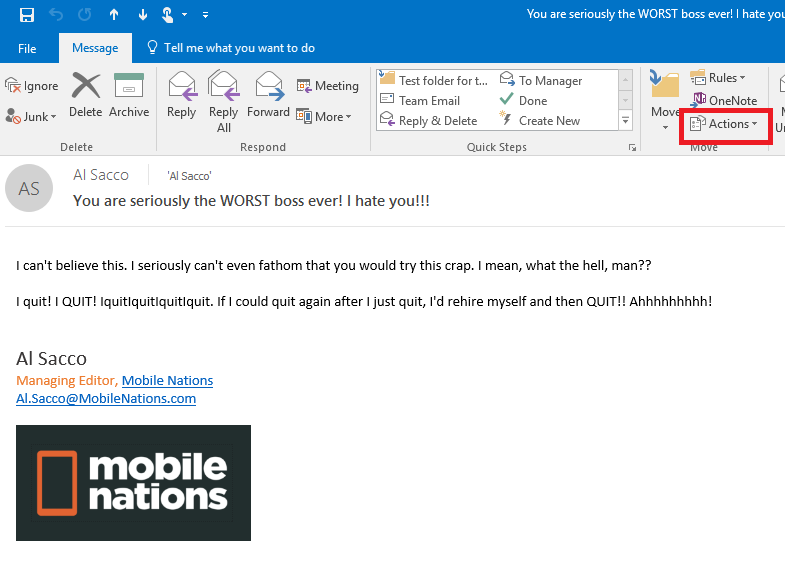Open the Rules dropdown

point(718,78)
